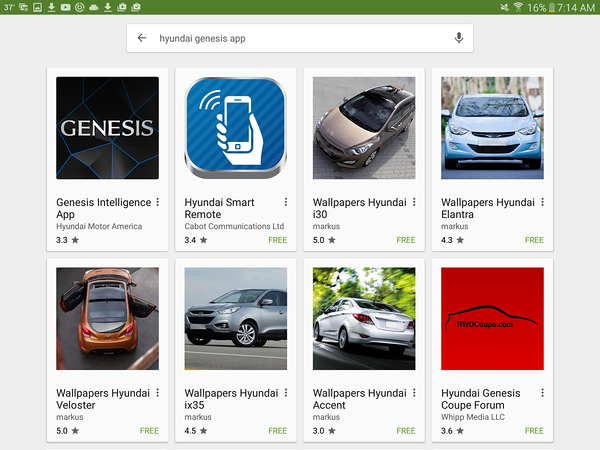Open Wallpapers Hyundai Veloster car image
This screenshot has width=600, height=450.
click(108, 318)
